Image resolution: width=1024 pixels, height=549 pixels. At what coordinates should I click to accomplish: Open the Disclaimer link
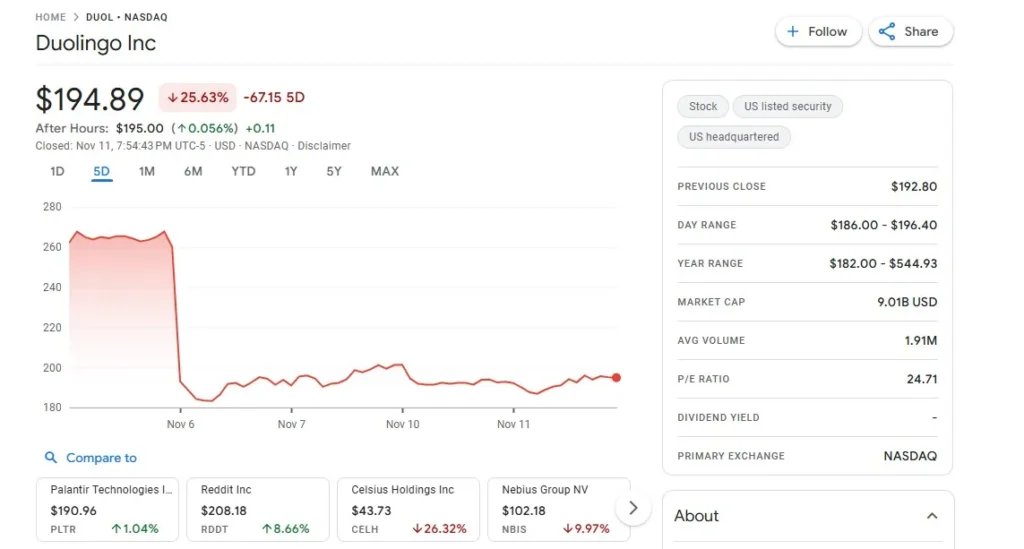pyautogui.click(x=324, y=146)
